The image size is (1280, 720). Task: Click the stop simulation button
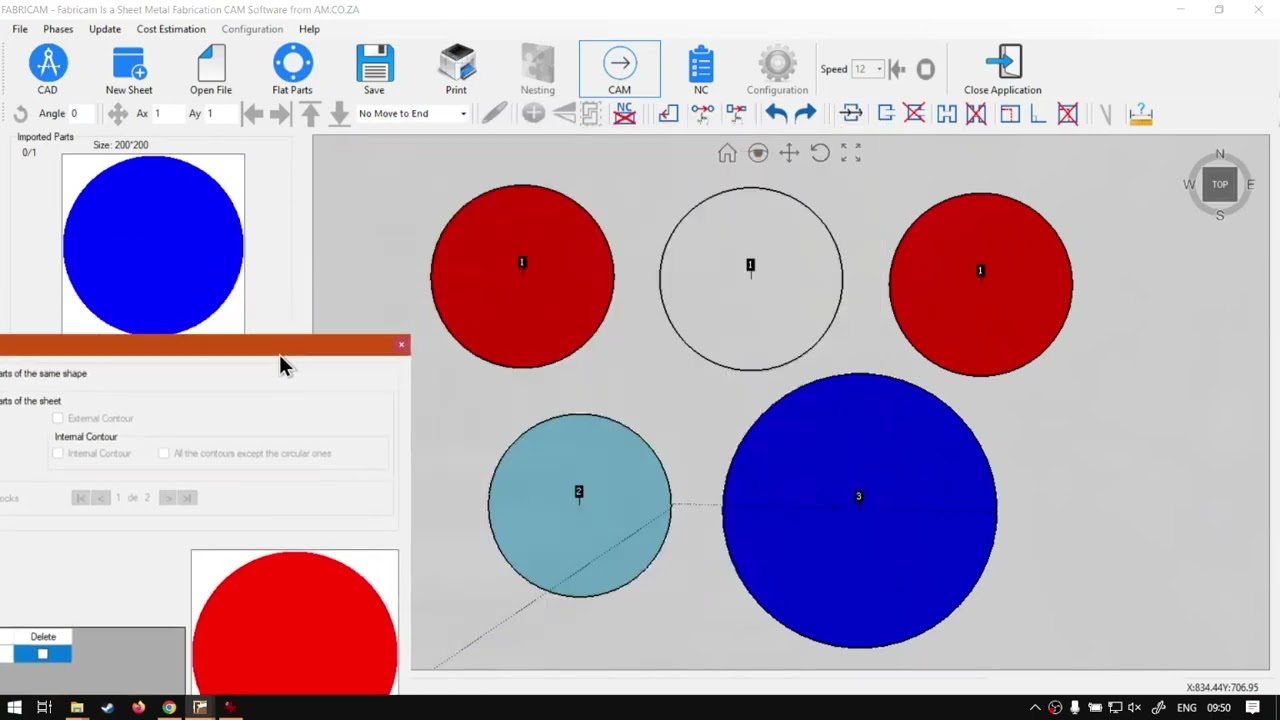click(x=926, y=69)
